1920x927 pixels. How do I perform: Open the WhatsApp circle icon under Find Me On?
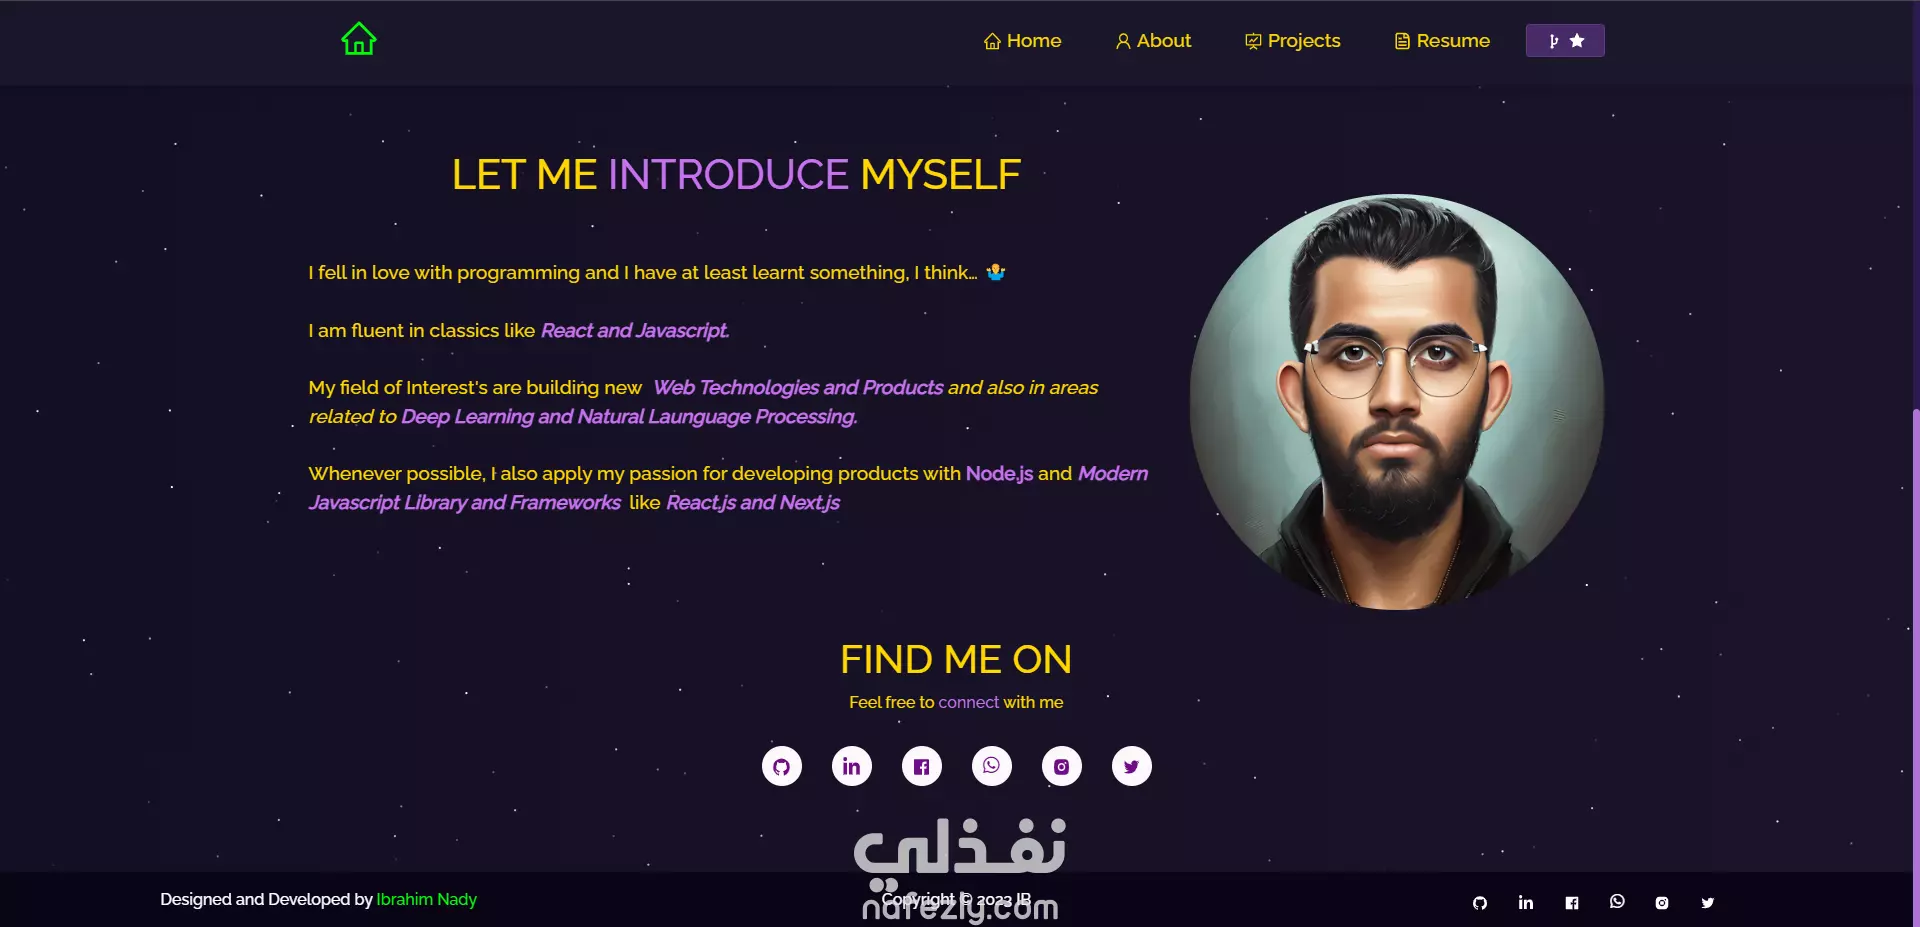point(992,766)
